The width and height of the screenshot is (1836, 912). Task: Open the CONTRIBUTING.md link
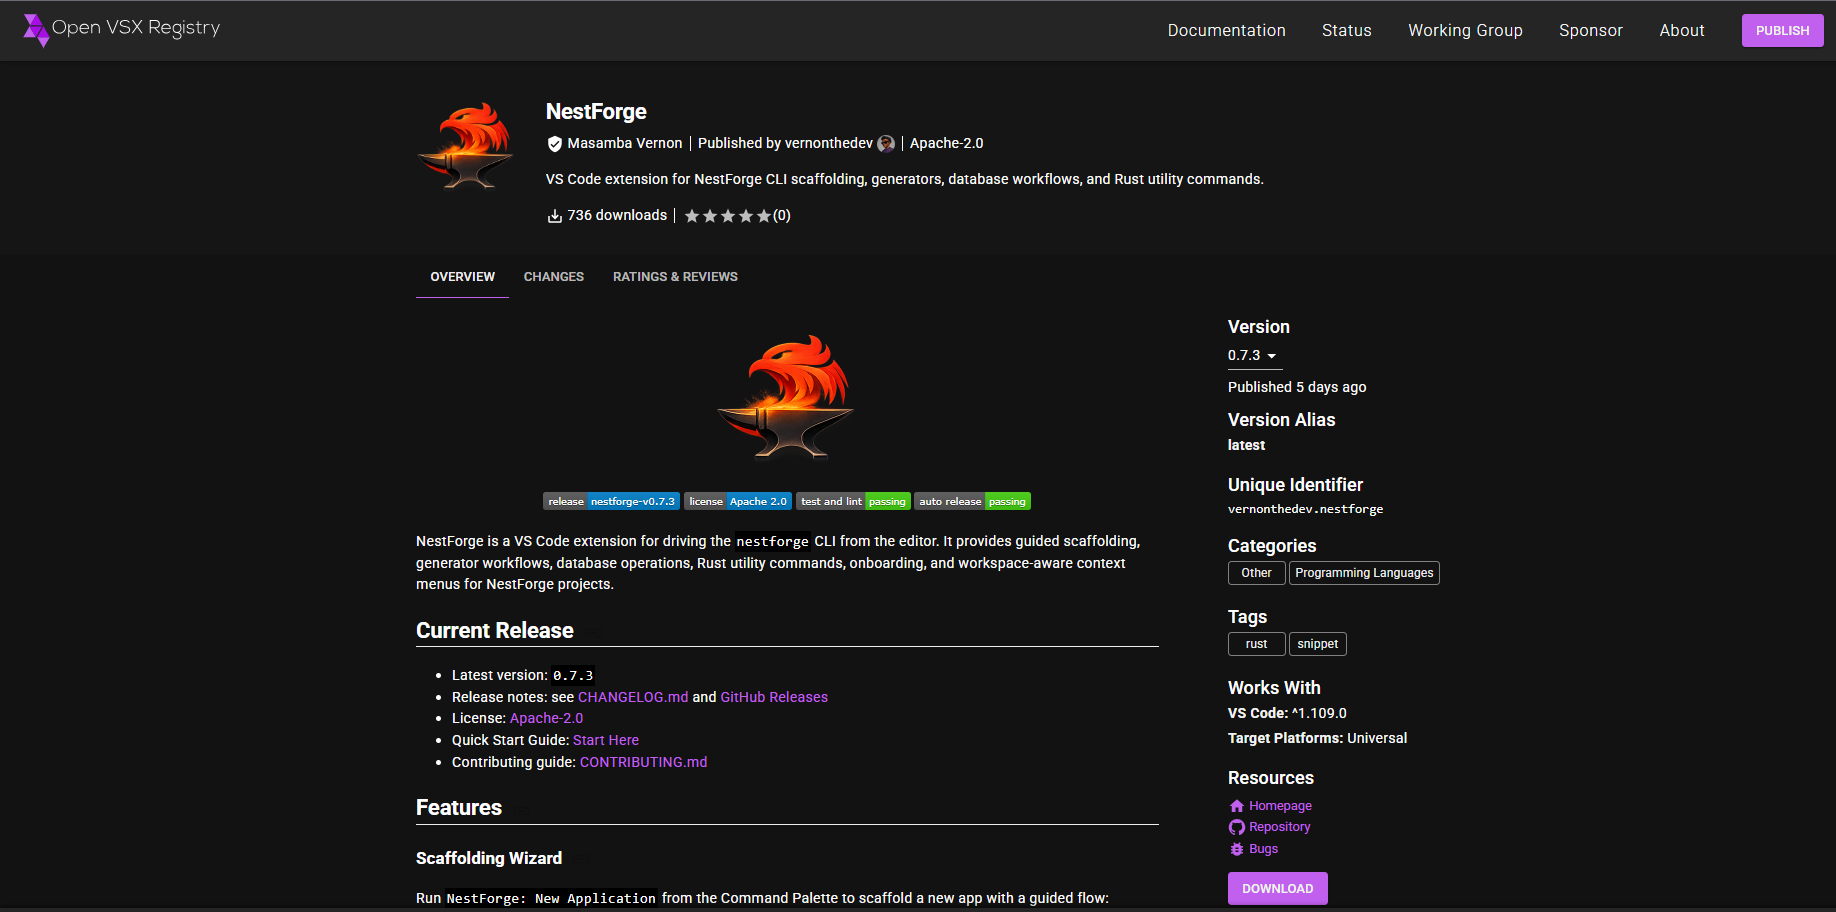[x=643, y=763]
